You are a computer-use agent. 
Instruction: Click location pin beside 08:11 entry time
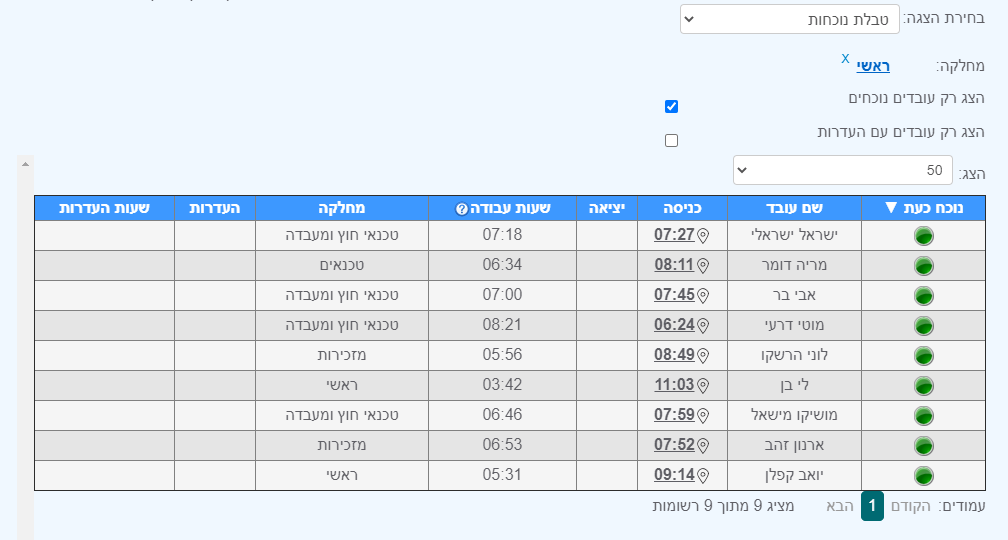coord(703,266)
